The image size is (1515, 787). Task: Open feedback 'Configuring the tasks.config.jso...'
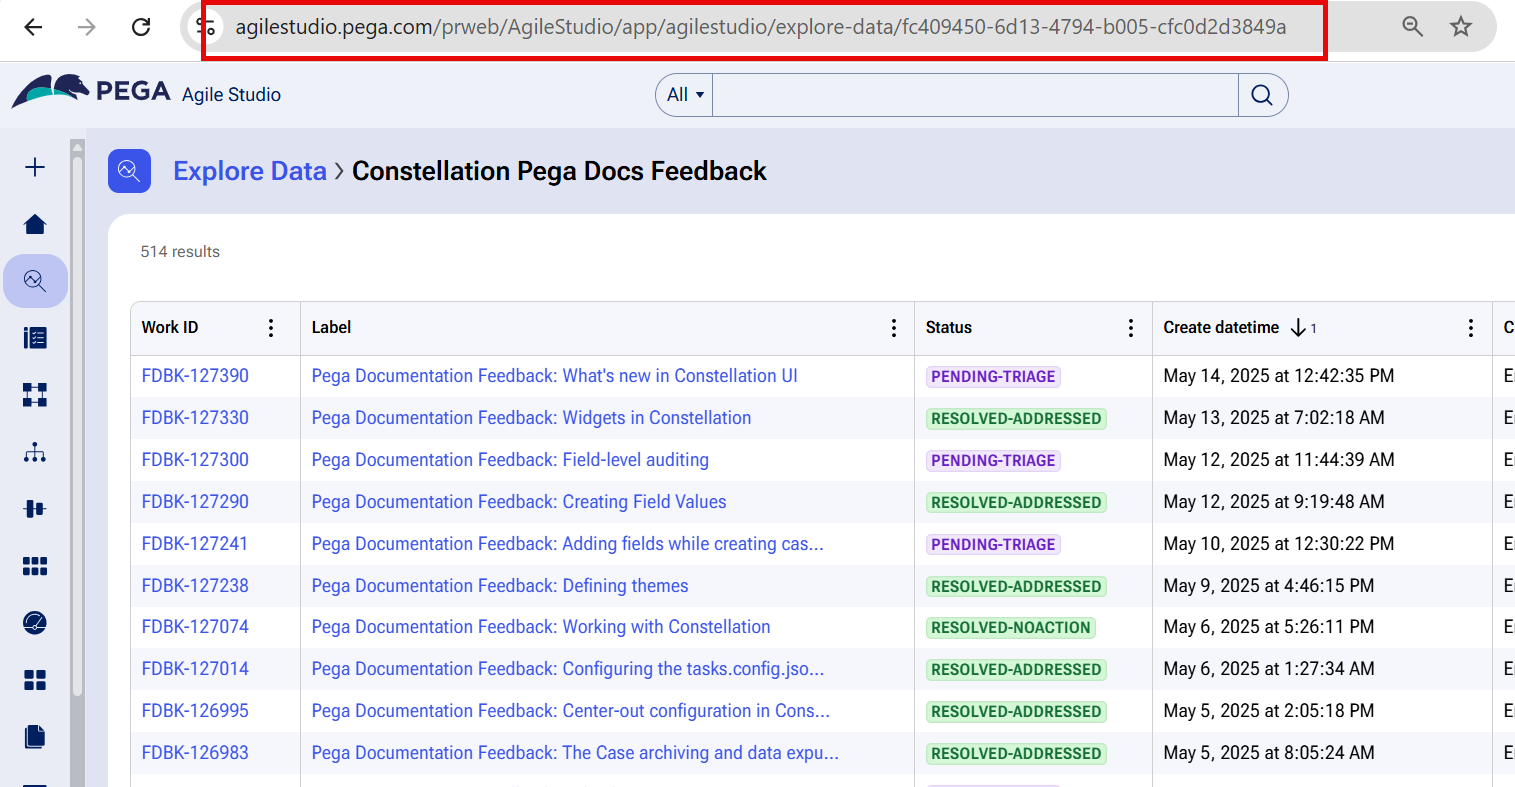(568, 669)
